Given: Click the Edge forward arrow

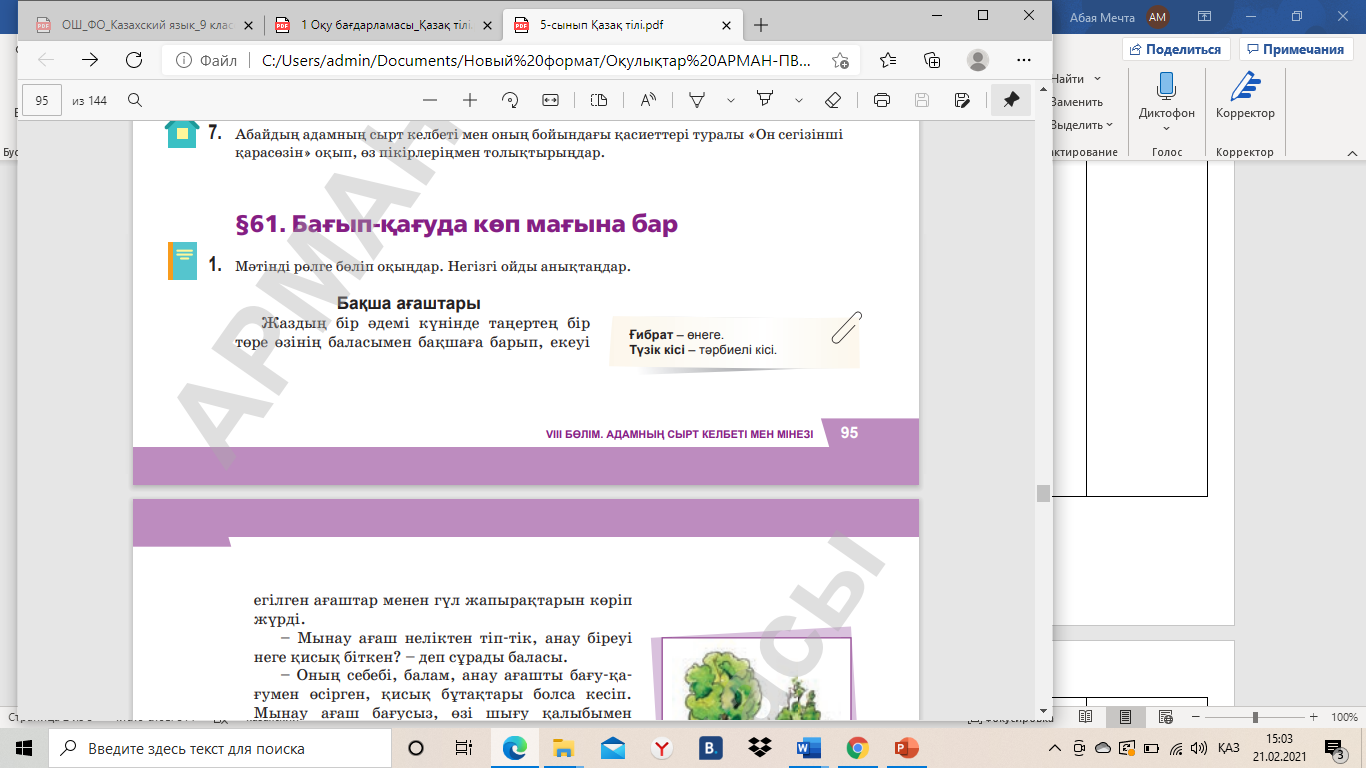Looking at the screenshot, I should pos(90,60).
